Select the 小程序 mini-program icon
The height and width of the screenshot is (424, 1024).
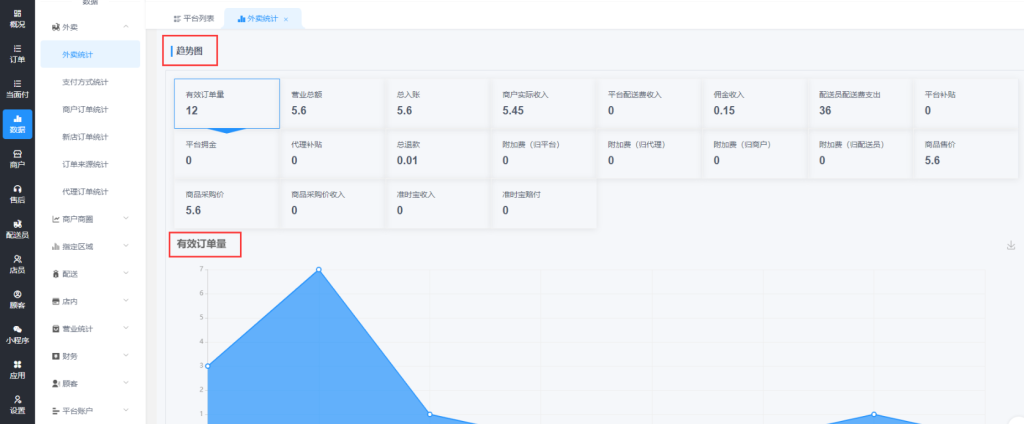tap(17, 333)
